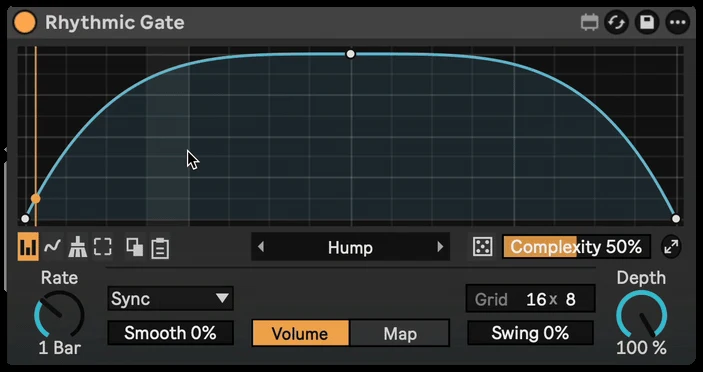Select the curve draw mode icon
Image resolution: width=703 pixels, height=372 pixels.
(x=52, y=247)
